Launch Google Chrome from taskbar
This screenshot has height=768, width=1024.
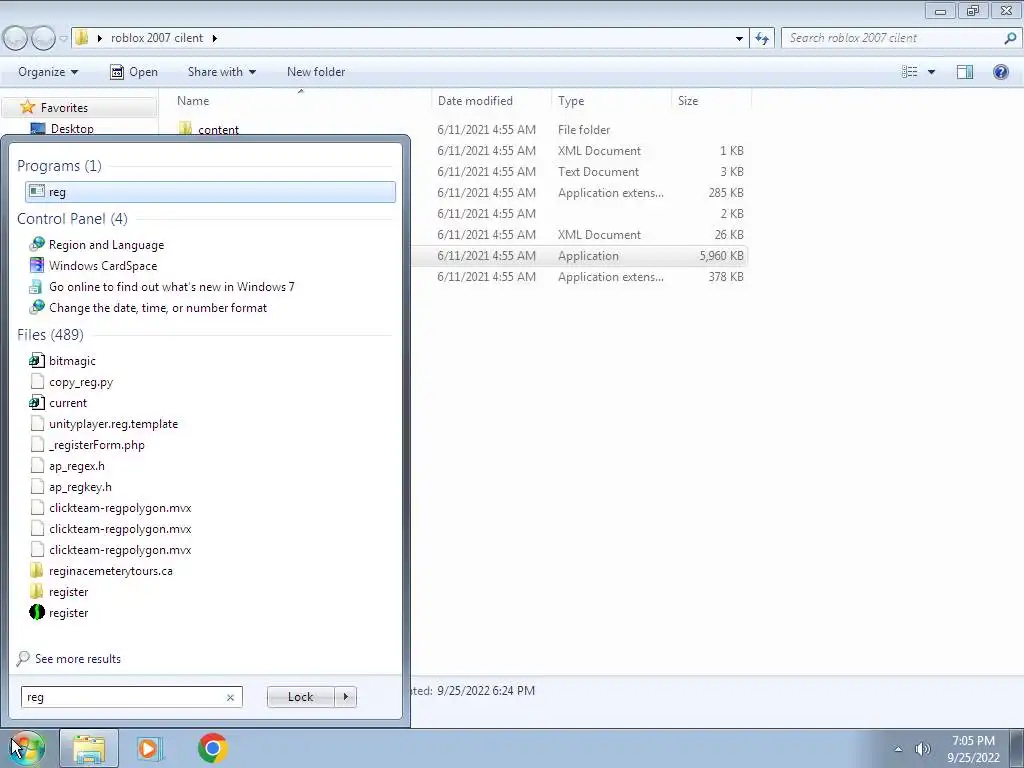212,748
